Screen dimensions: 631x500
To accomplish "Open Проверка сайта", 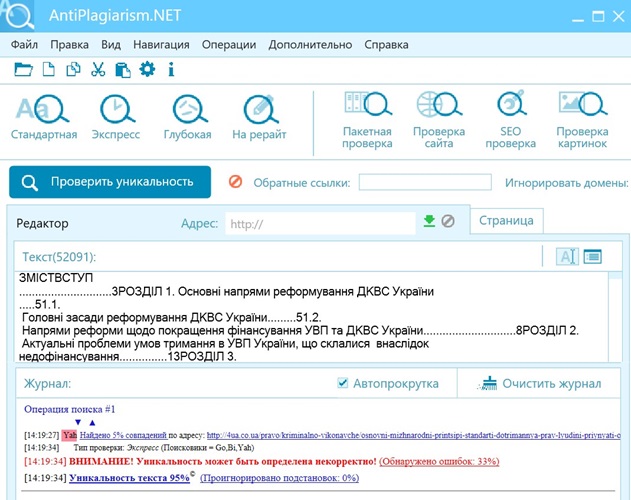I will click(x=439, y=120).
